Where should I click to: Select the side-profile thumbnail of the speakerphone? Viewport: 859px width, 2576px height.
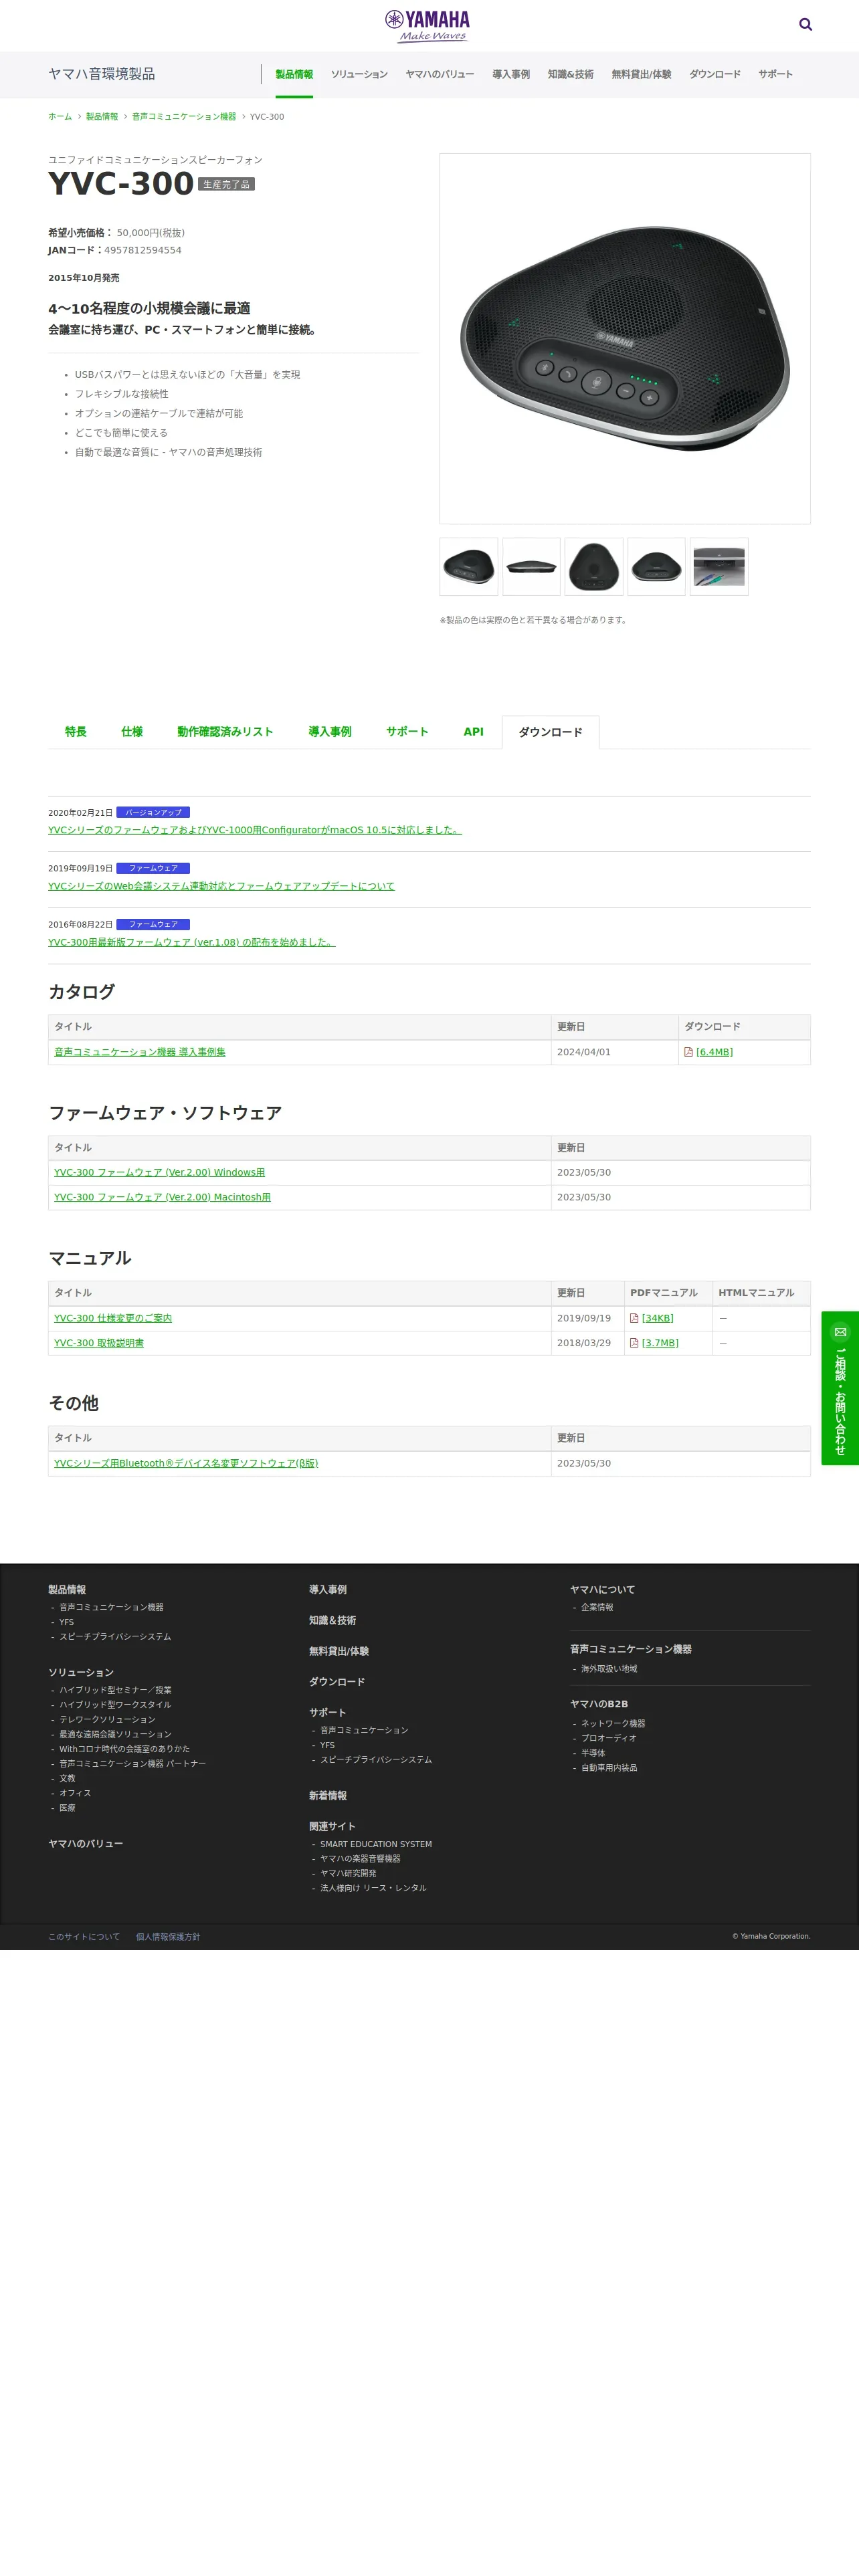(x=531, y=567)
